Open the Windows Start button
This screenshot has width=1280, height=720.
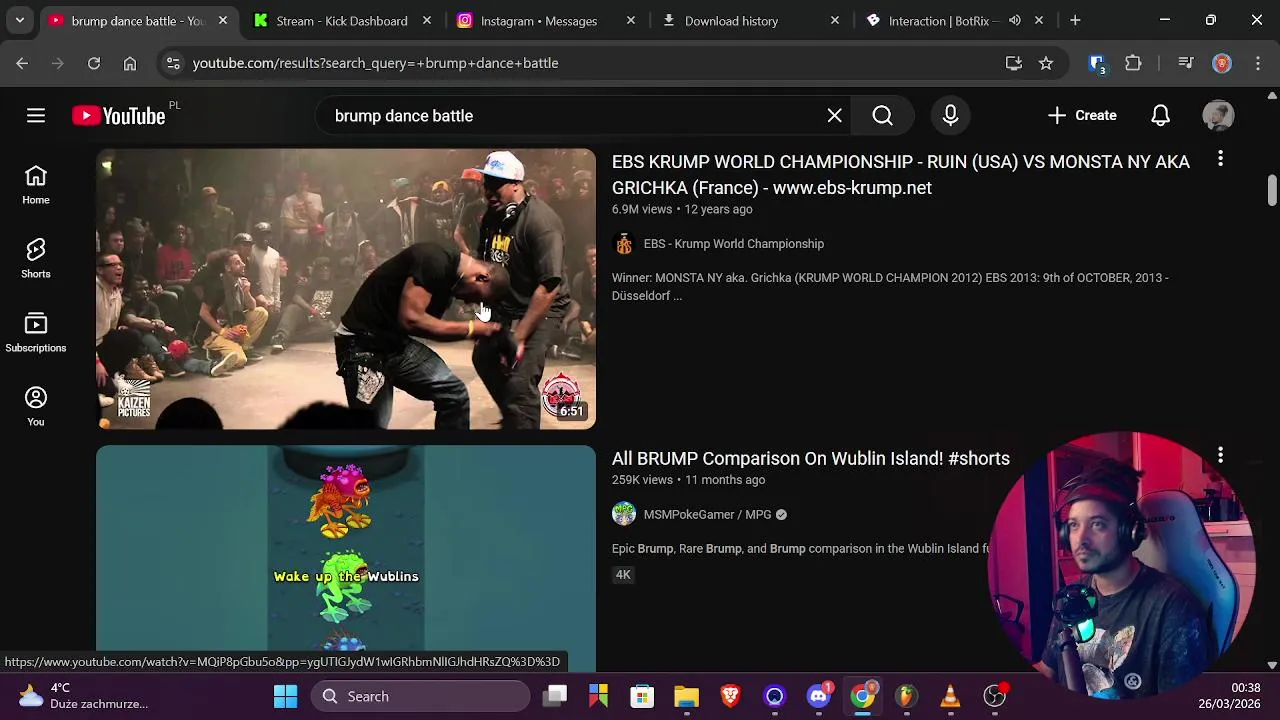(285, 697)
